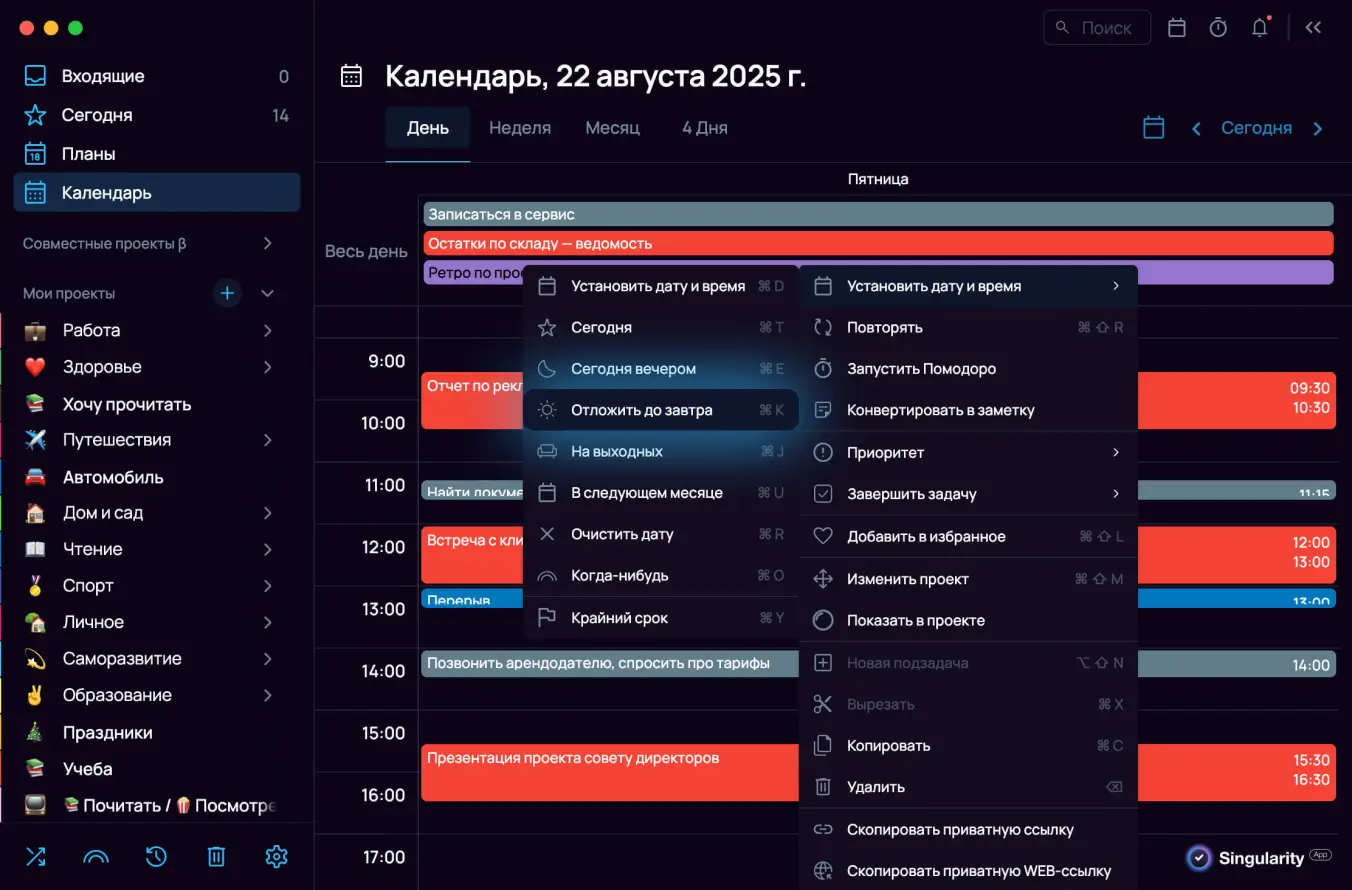Open the trash icon in bottom toolbar
Screen dimensions: 1352x890
click(x=216, y=857)
